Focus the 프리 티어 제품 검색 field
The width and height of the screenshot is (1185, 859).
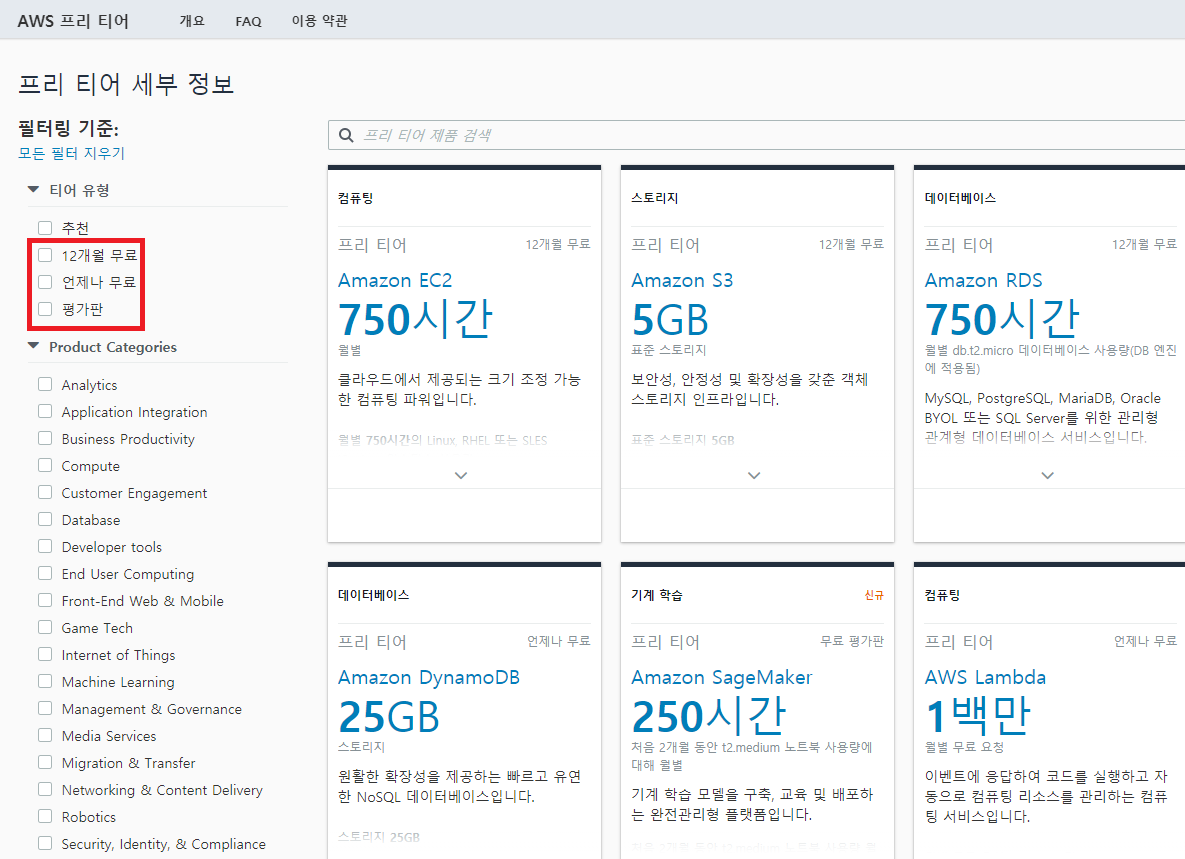(756, 135)
